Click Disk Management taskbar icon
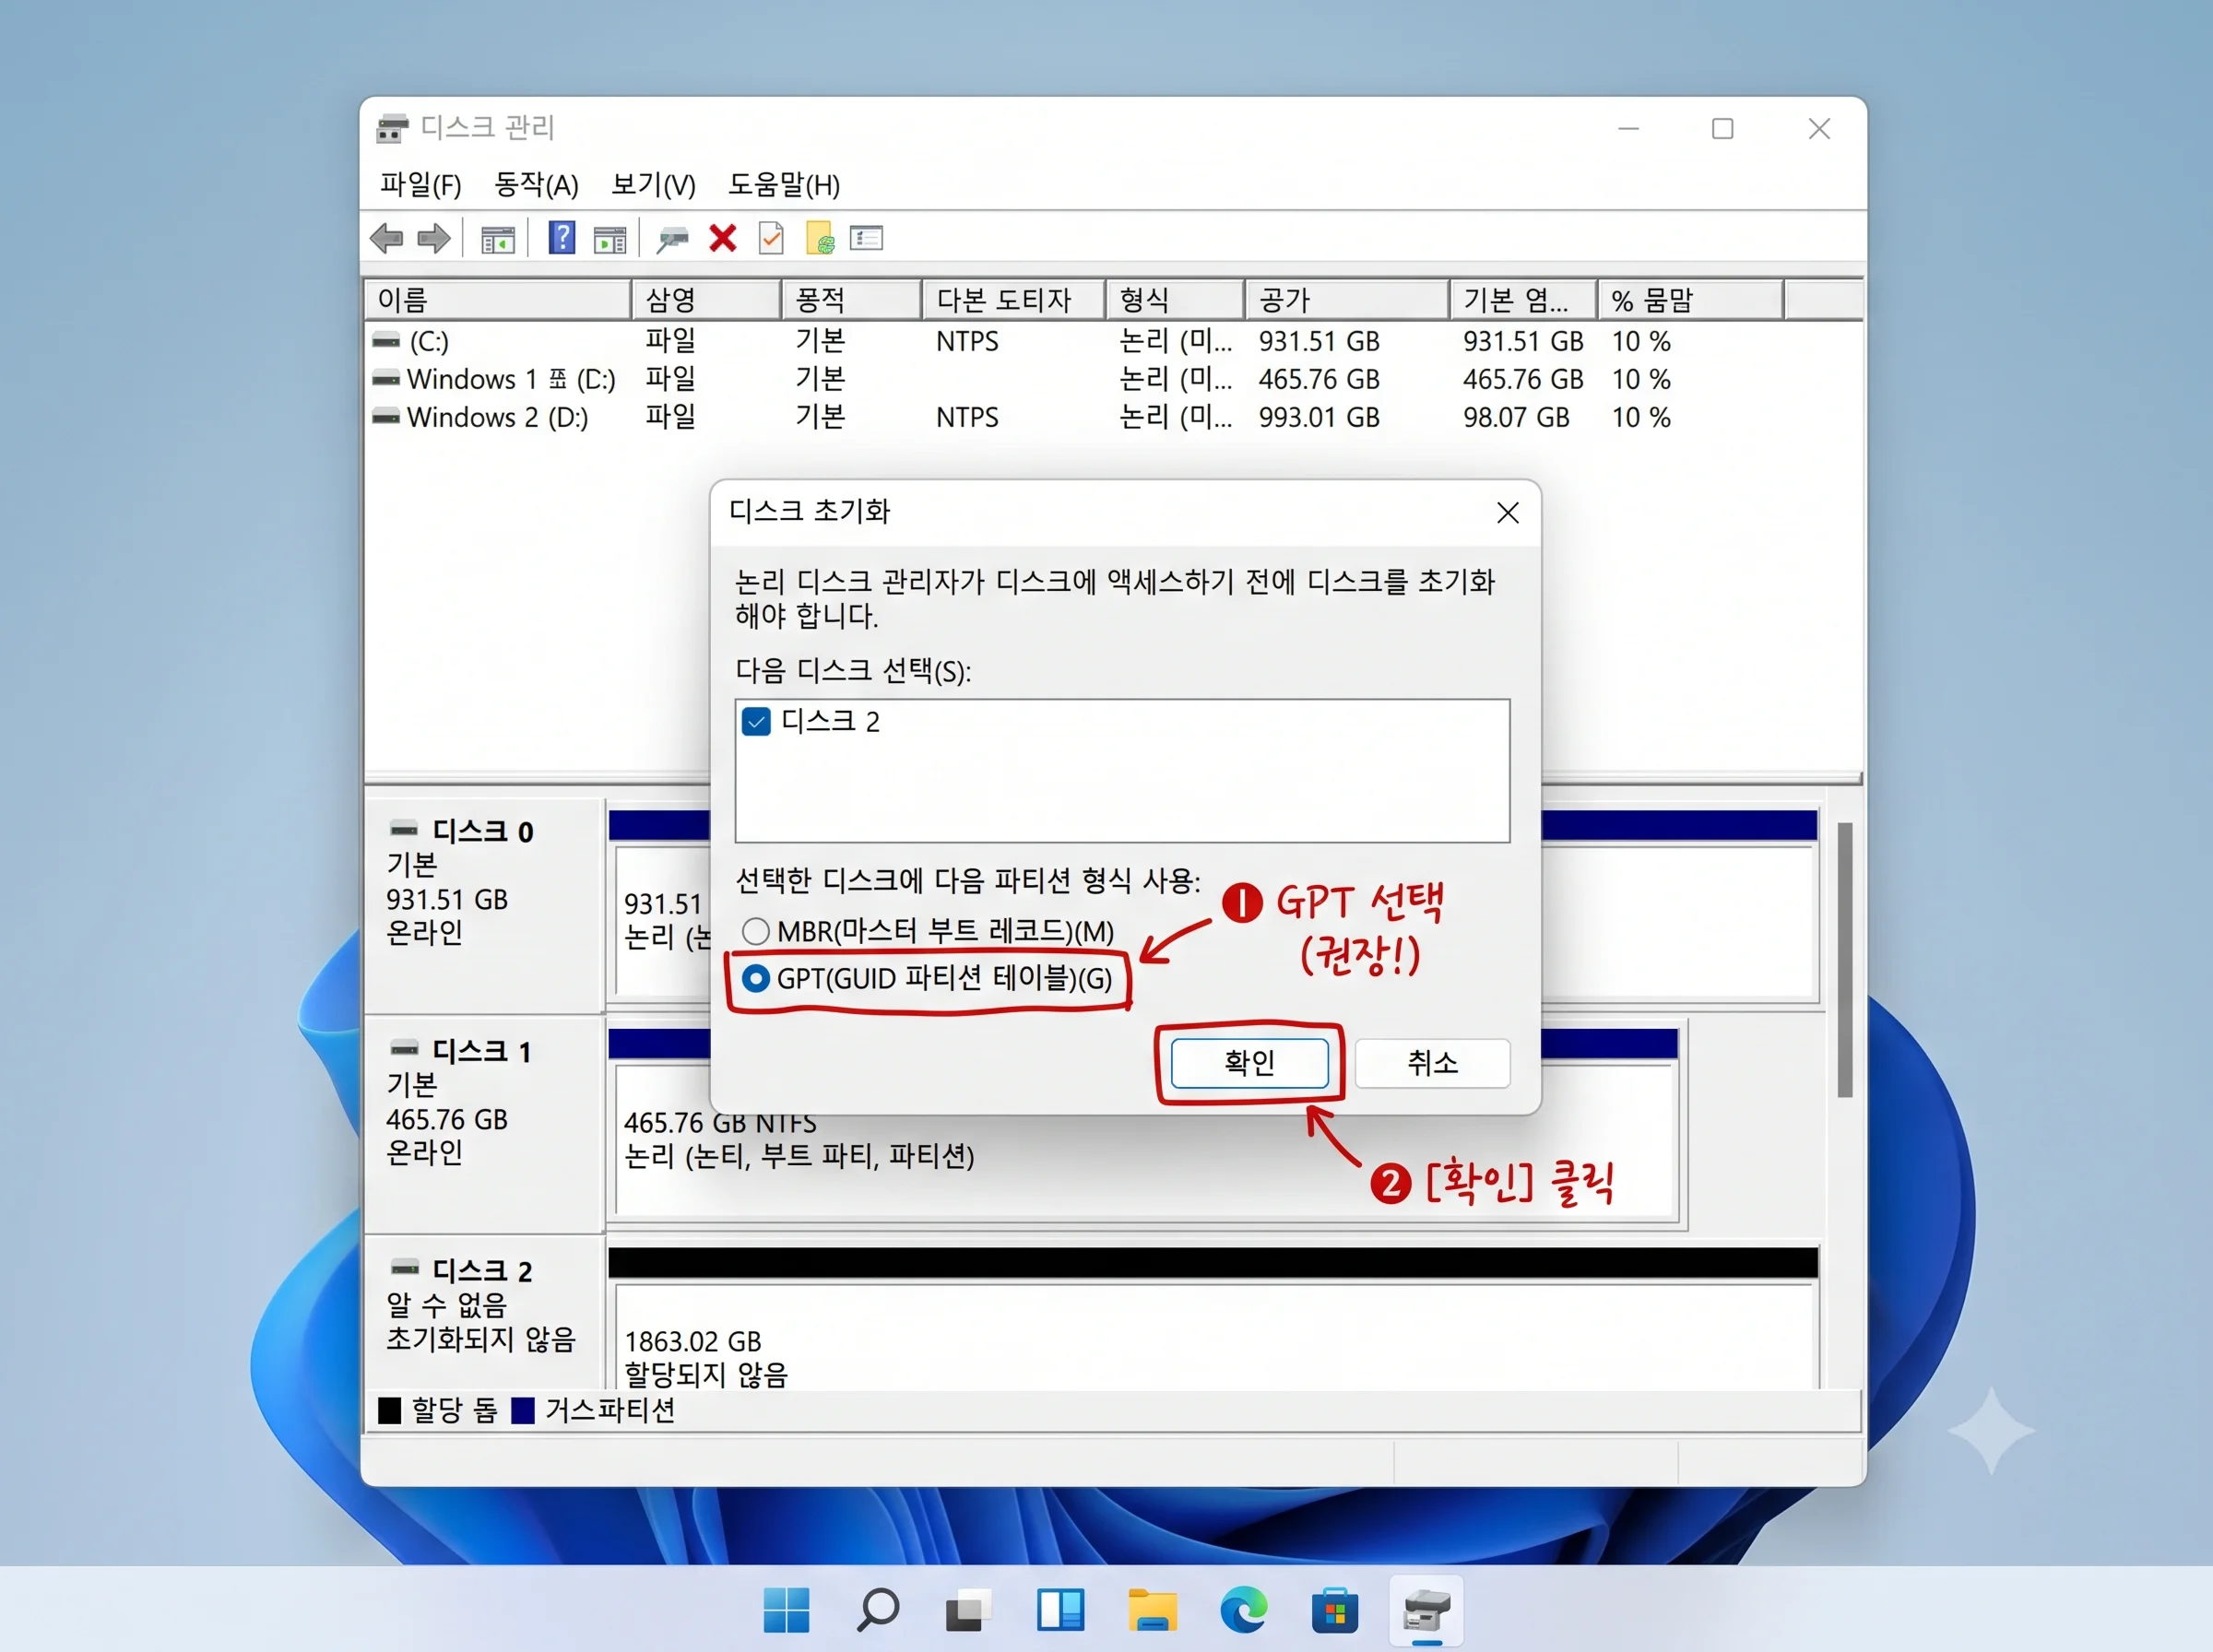The height and width of the screenshot is (1652, 2213). pos(1426,1611)
